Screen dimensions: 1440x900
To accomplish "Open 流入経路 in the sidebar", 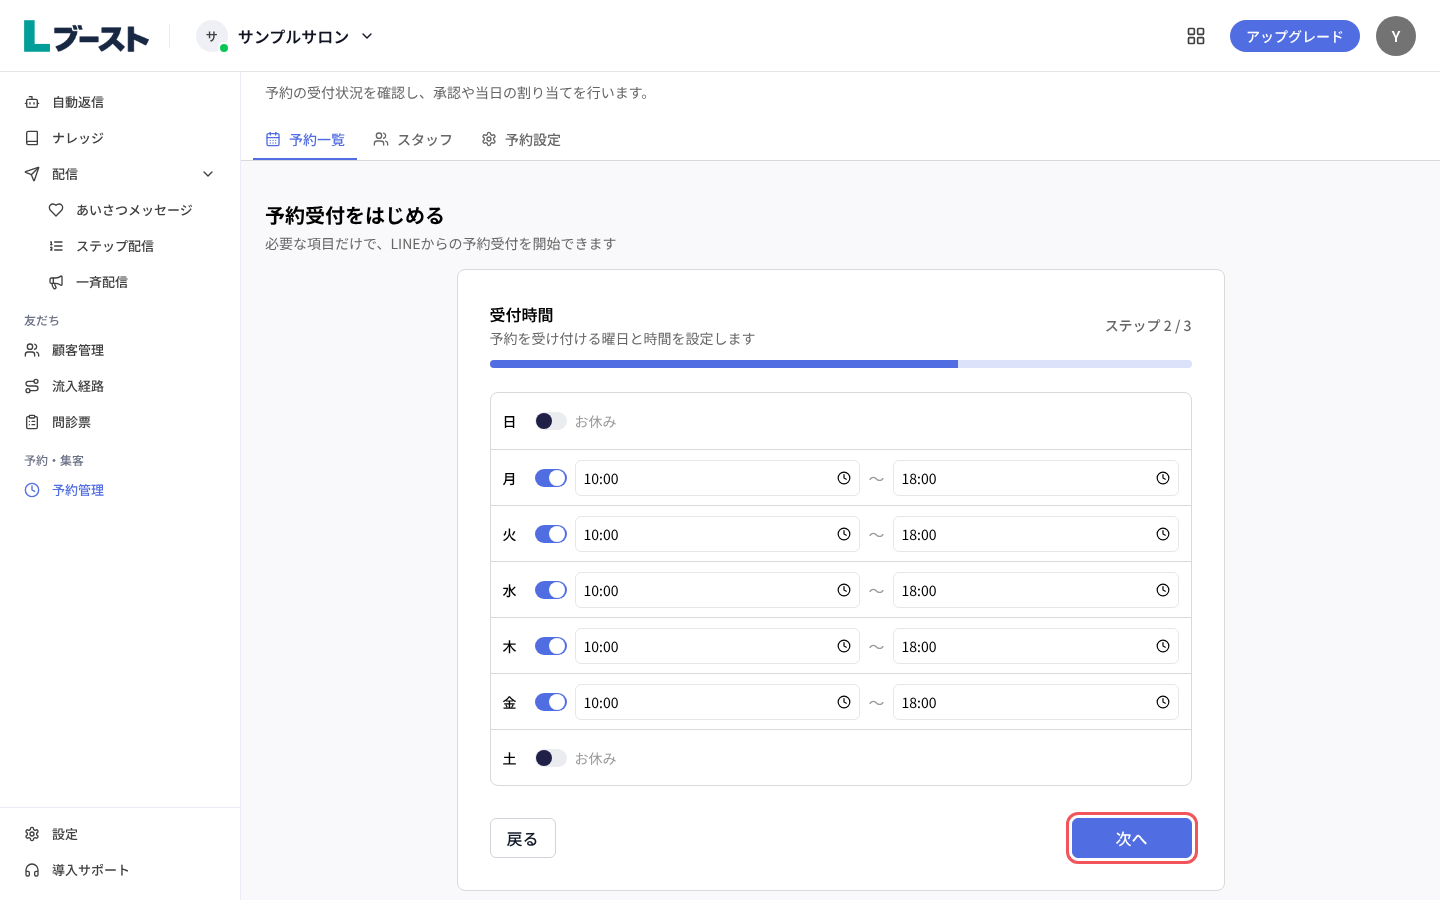I will pyautogui.click(x=120, y=386).
